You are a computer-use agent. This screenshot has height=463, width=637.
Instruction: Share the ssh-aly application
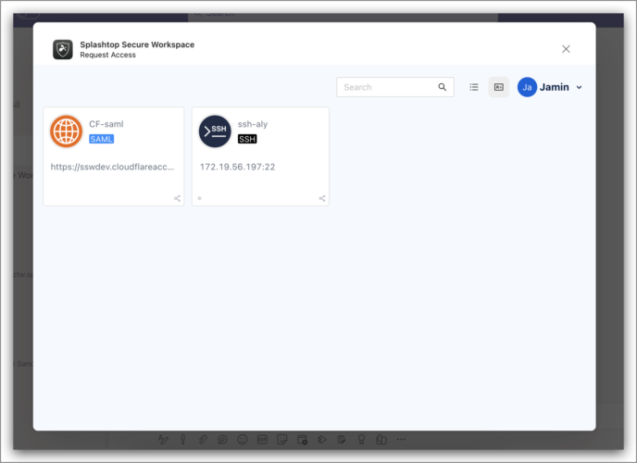pyautogui.click(x=322, y=198)
